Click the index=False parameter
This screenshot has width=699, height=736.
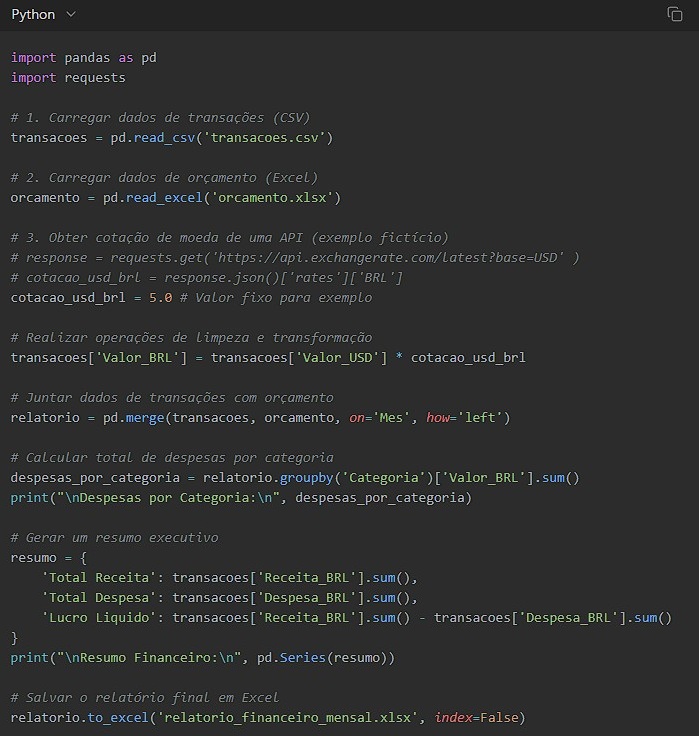(476, 717)
